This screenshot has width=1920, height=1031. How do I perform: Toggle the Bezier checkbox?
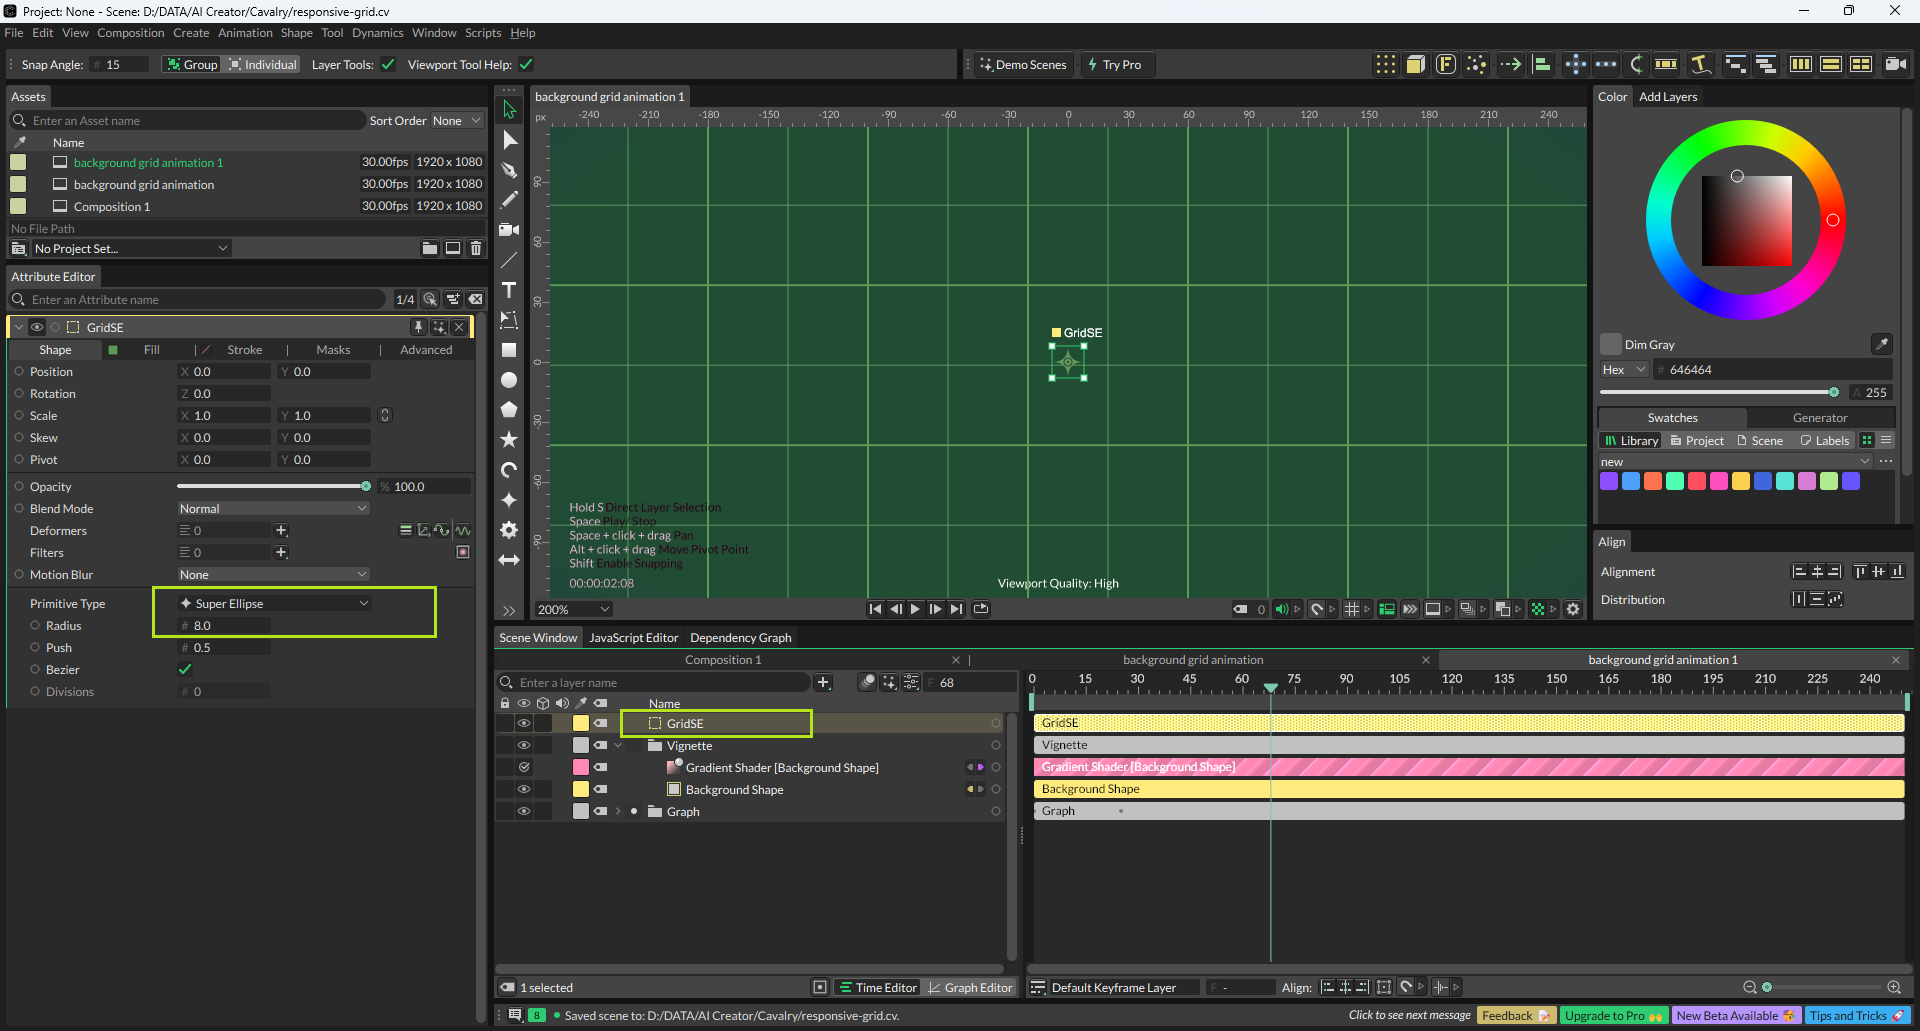point(185,669)
